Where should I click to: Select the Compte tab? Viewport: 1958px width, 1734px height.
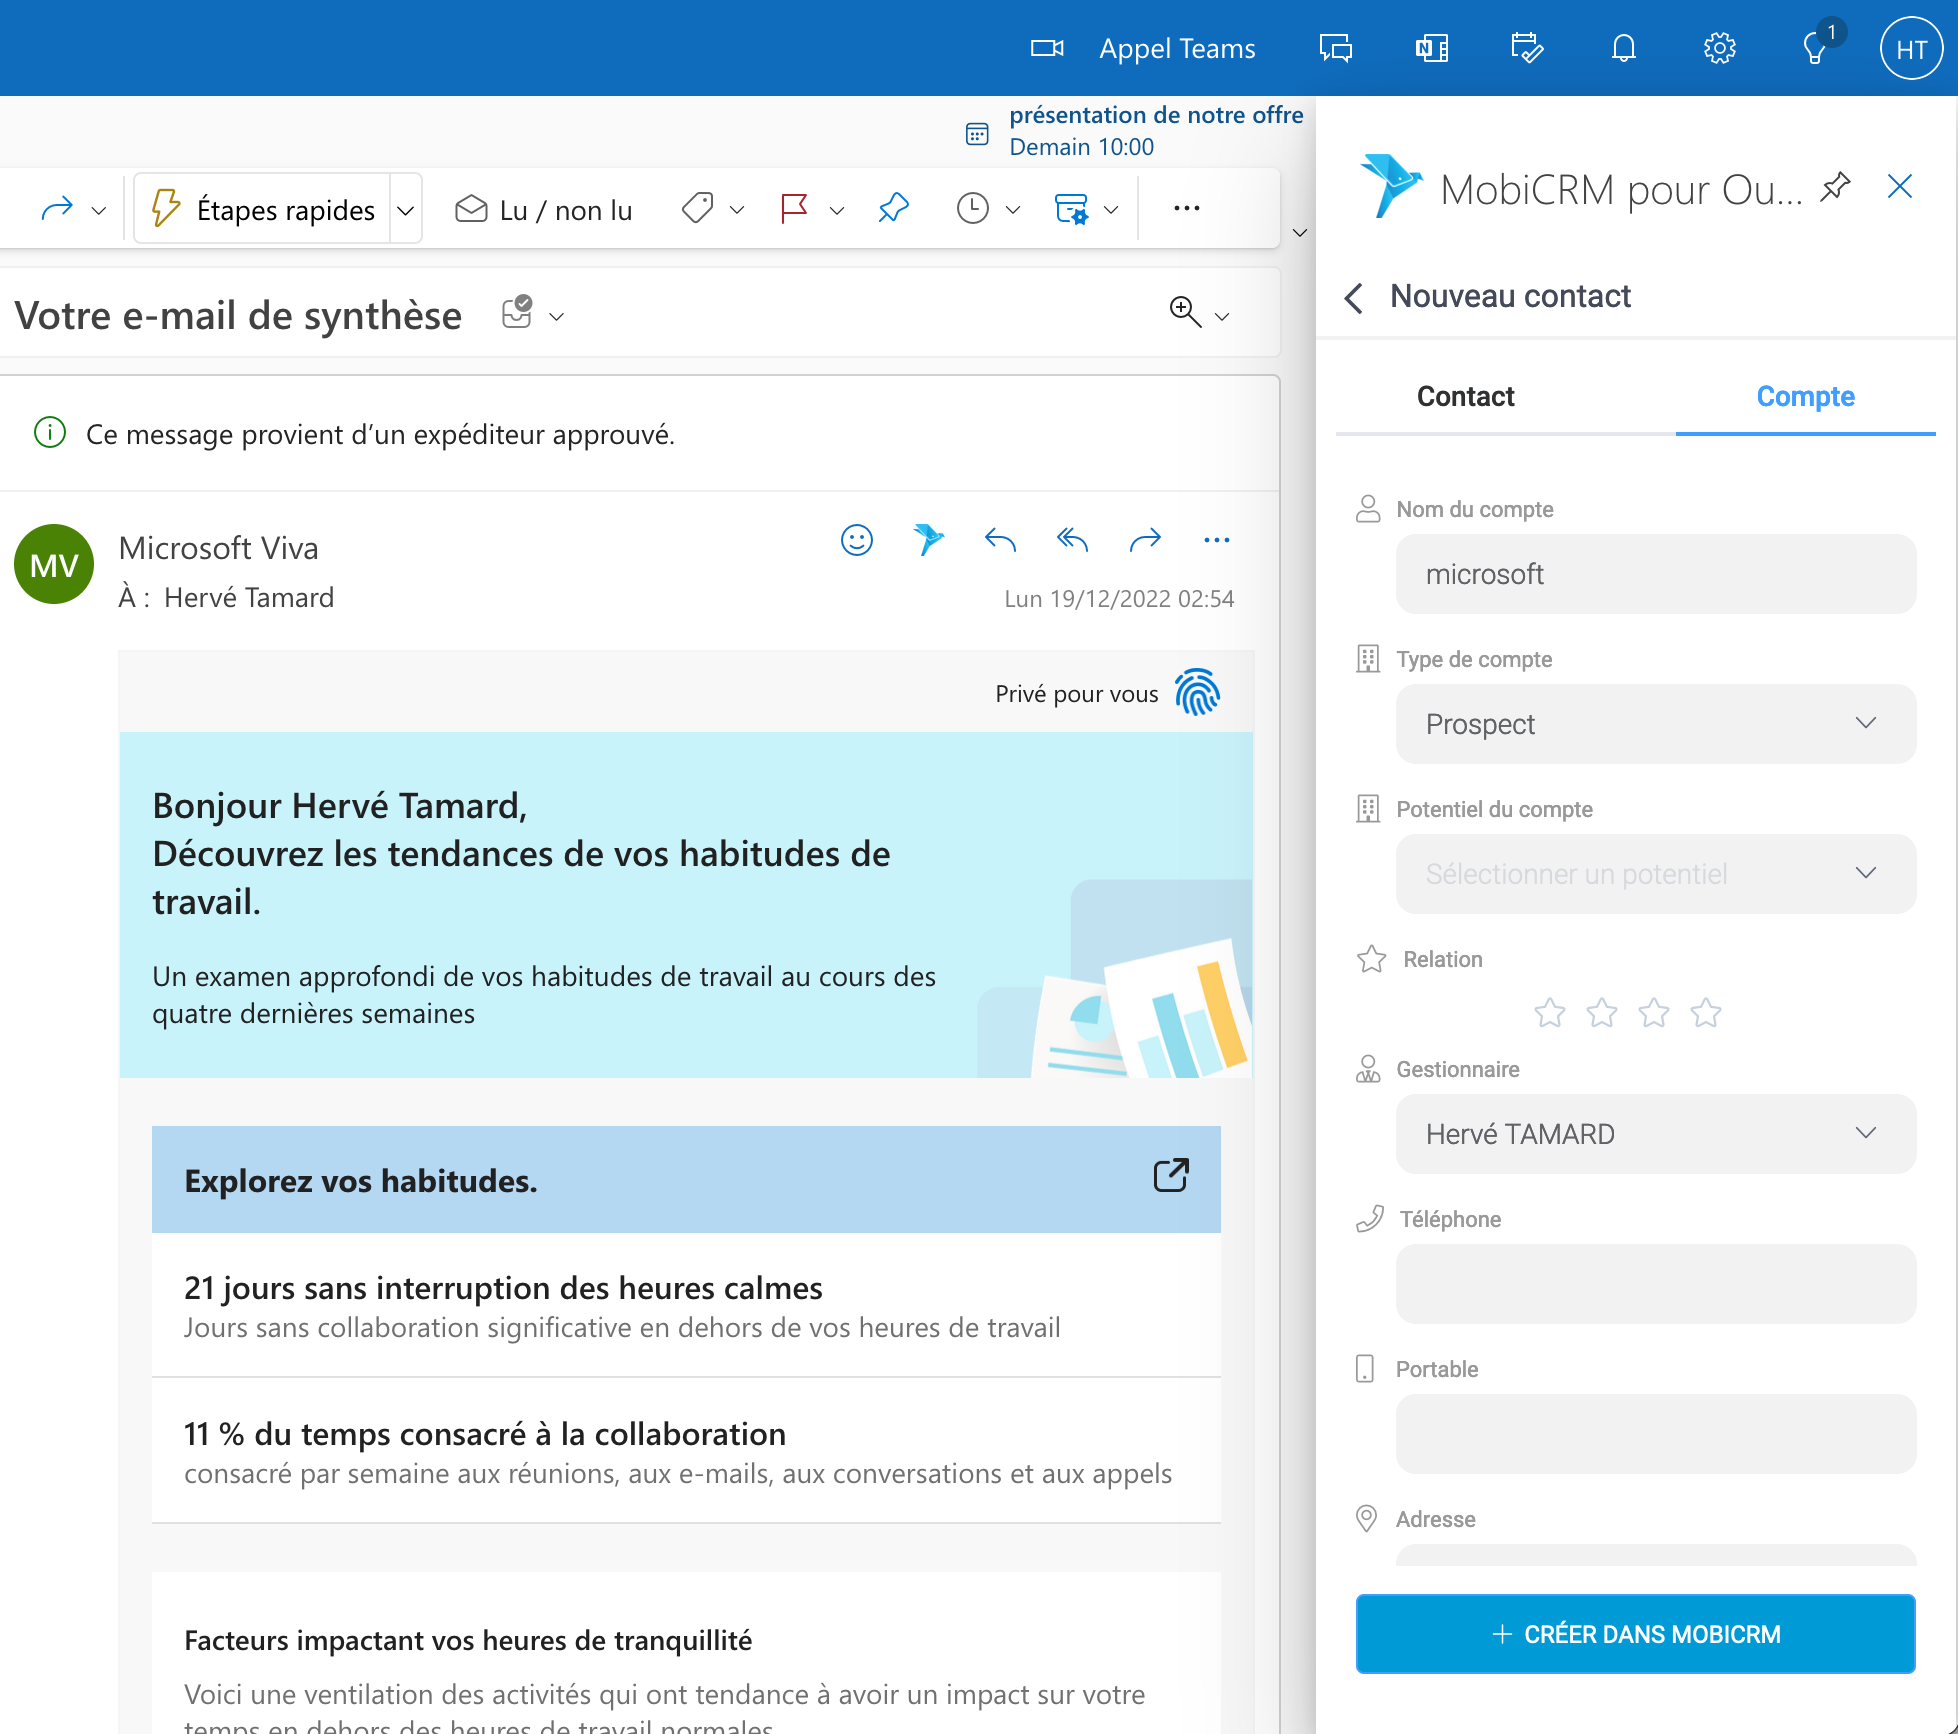click(1805, 396)
